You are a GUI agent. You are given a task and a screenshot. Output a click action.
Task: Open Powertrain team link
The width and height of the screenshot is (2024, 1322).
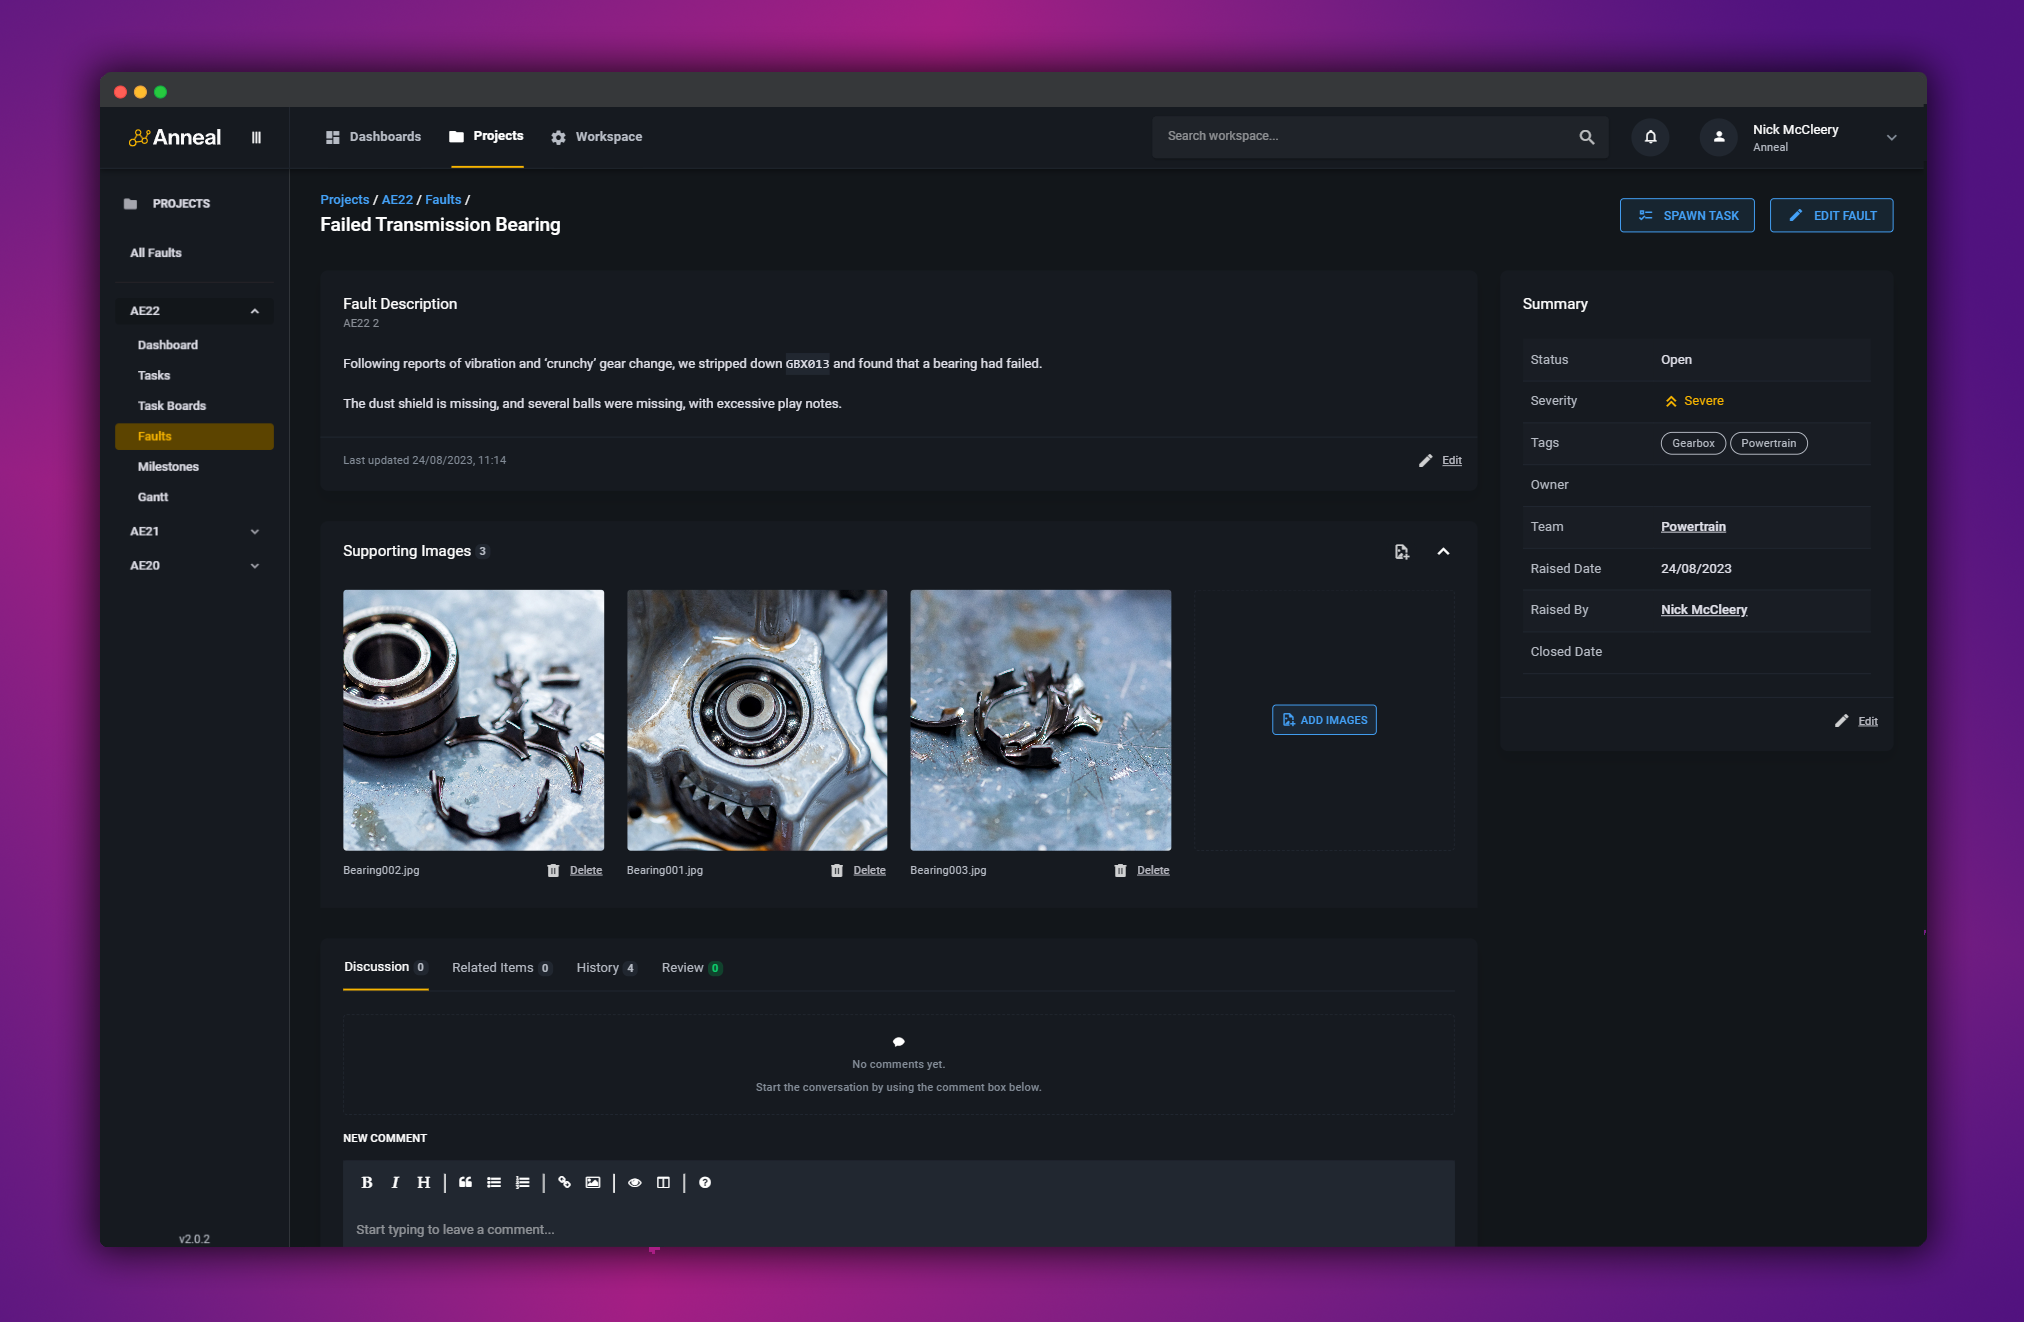1693,527
